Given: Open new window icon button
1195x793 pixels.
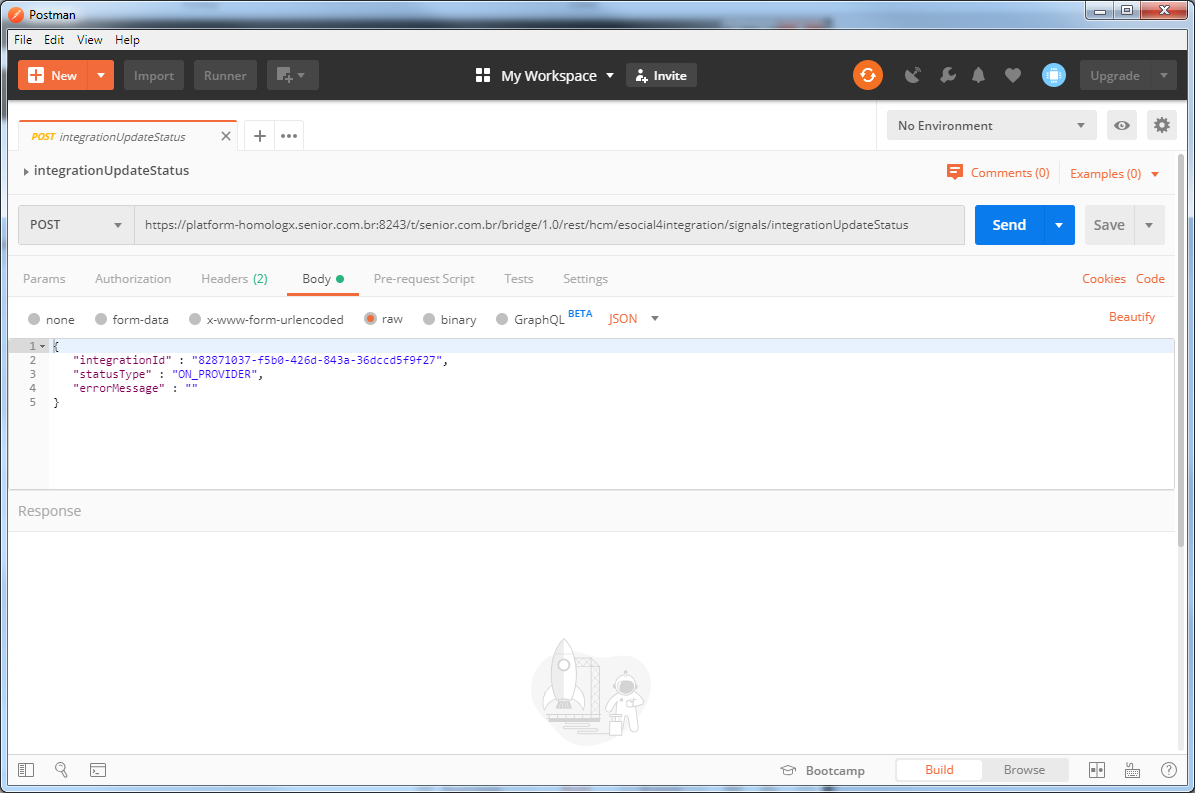Looking at the screenshot, I should tap(292, 75).
